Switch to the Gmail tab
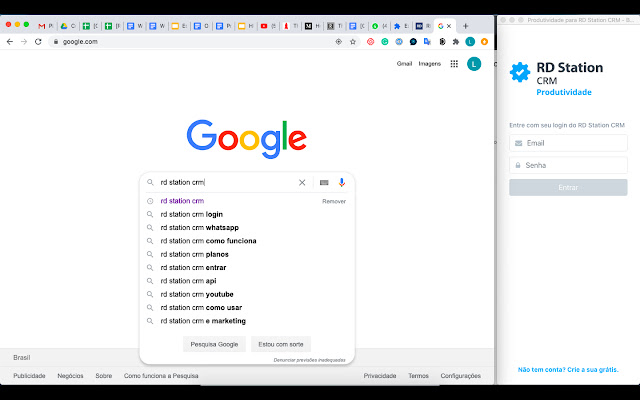 click(45, 26)
